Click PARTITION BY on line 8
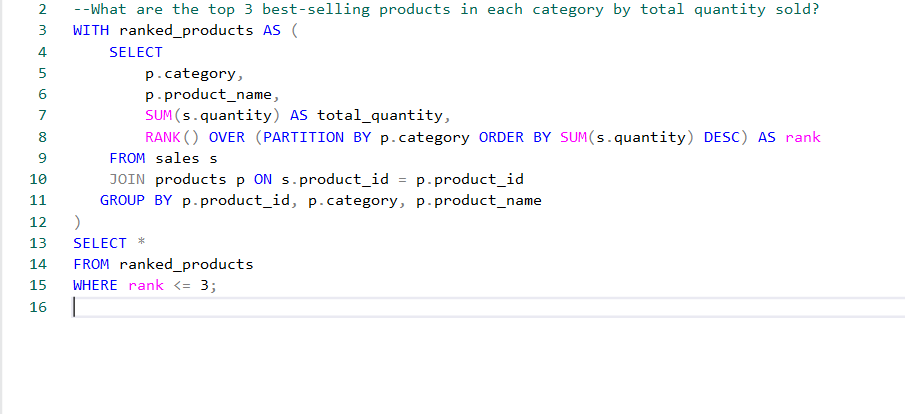 [x=317, y=137]
